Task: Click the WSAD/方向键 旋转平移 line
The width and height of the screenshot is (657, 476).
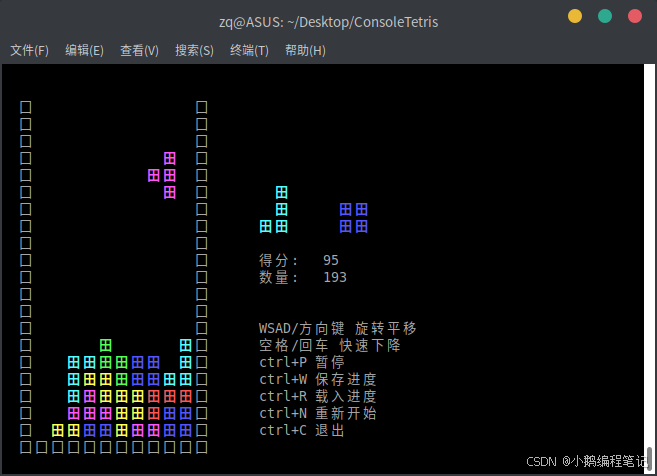Action: 338,328
